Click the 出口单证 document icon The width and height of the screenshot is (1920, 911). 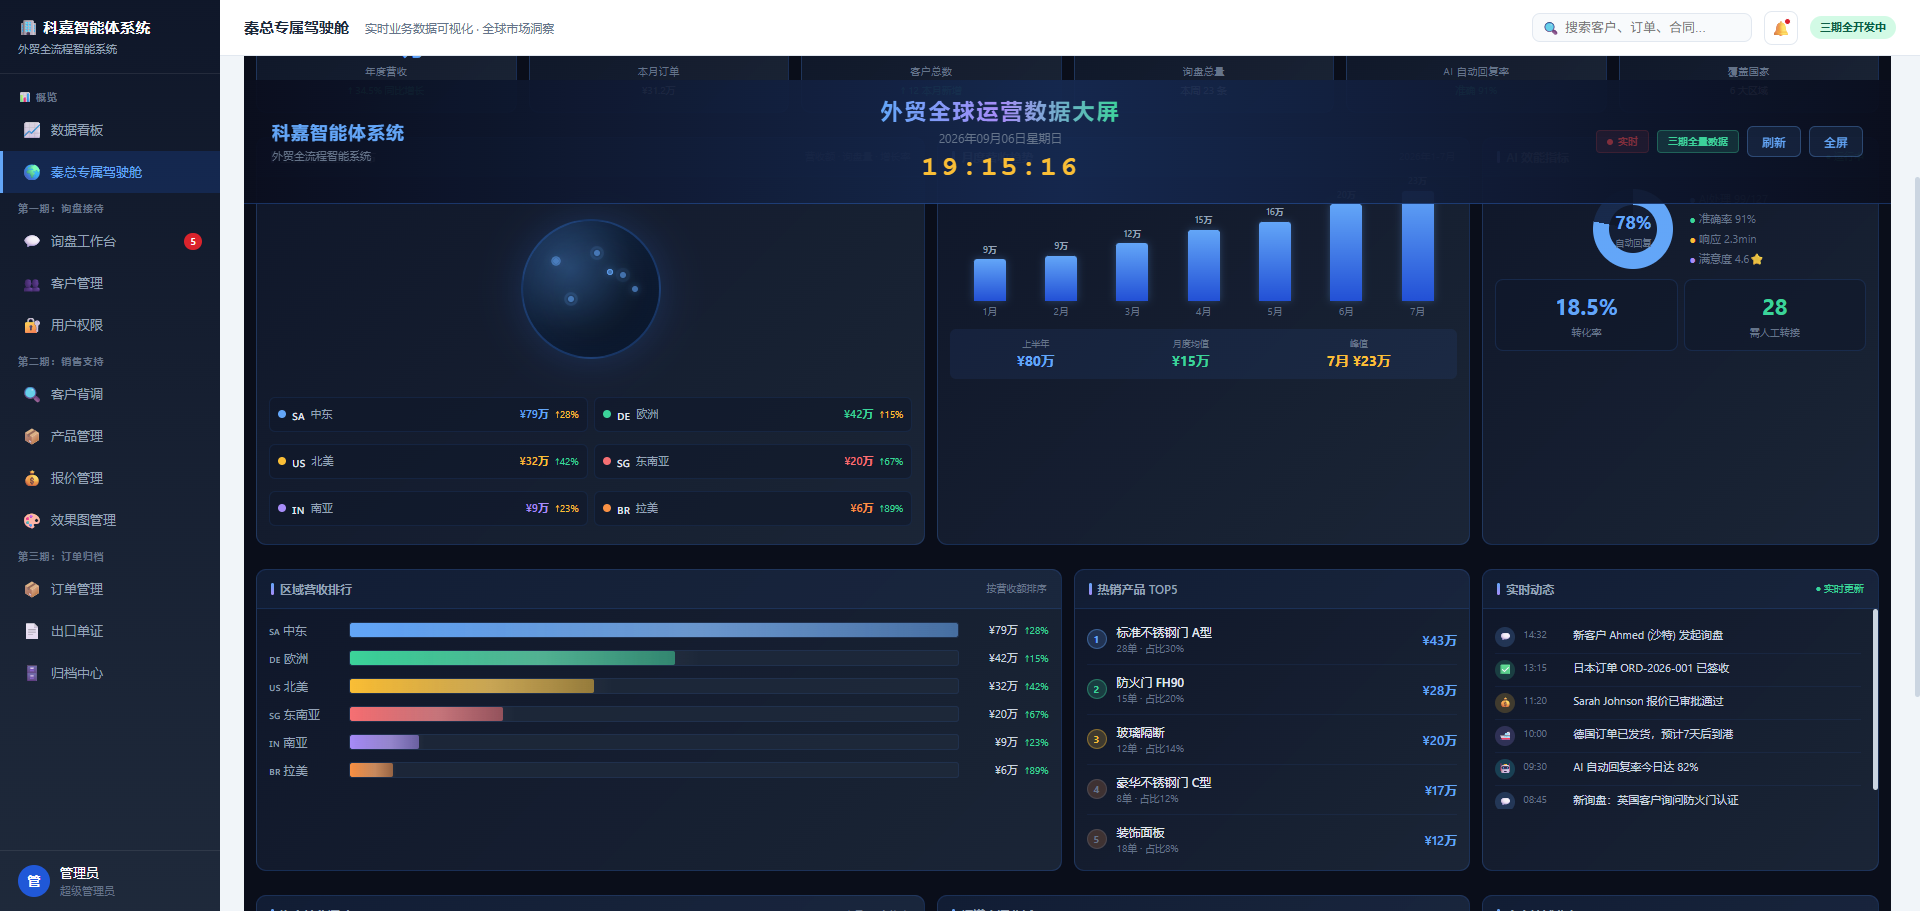click(x=32, y=631)
